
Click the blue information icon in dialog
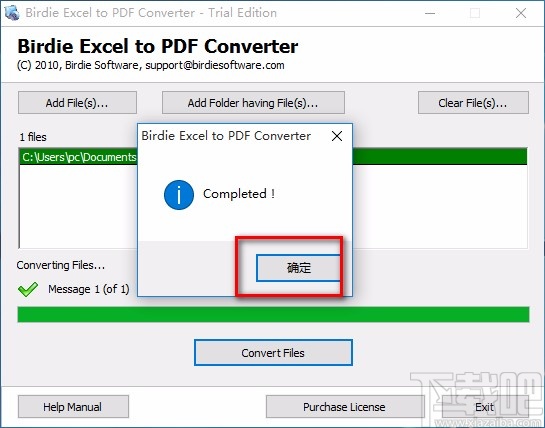coord(179,195)
